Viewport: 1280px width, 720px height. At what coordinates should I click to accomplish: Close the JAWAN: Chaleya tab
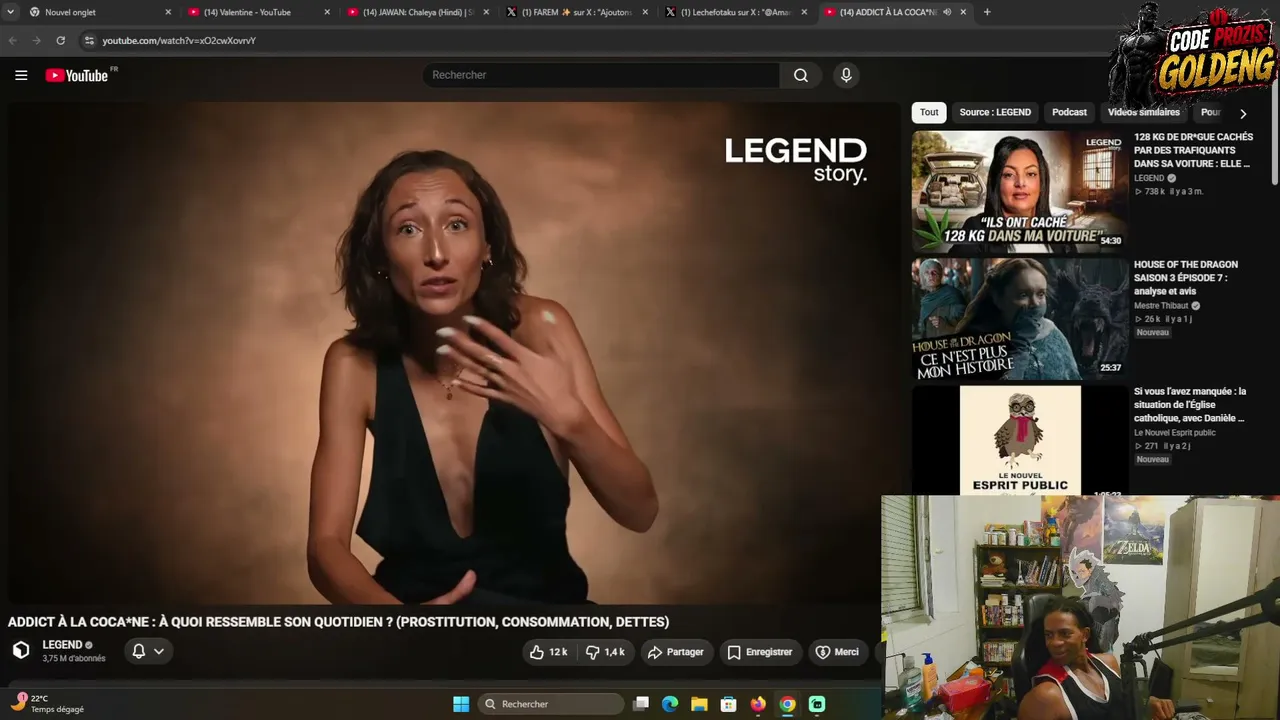click(x=486, y=12)
